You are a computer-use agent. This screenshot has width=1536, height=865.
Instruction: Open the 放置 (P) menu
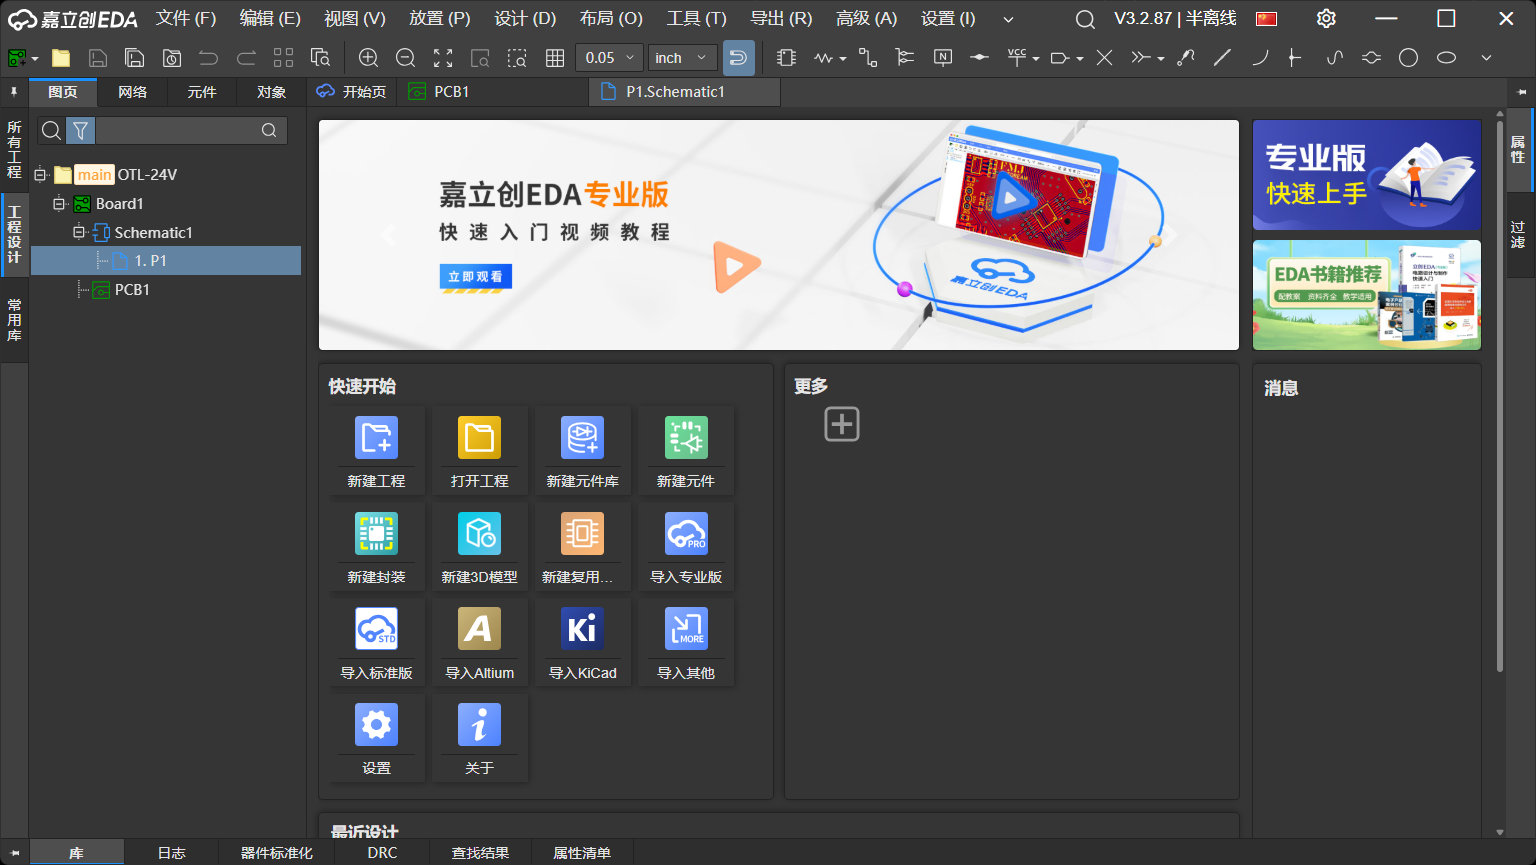click(x=439, y=18)
